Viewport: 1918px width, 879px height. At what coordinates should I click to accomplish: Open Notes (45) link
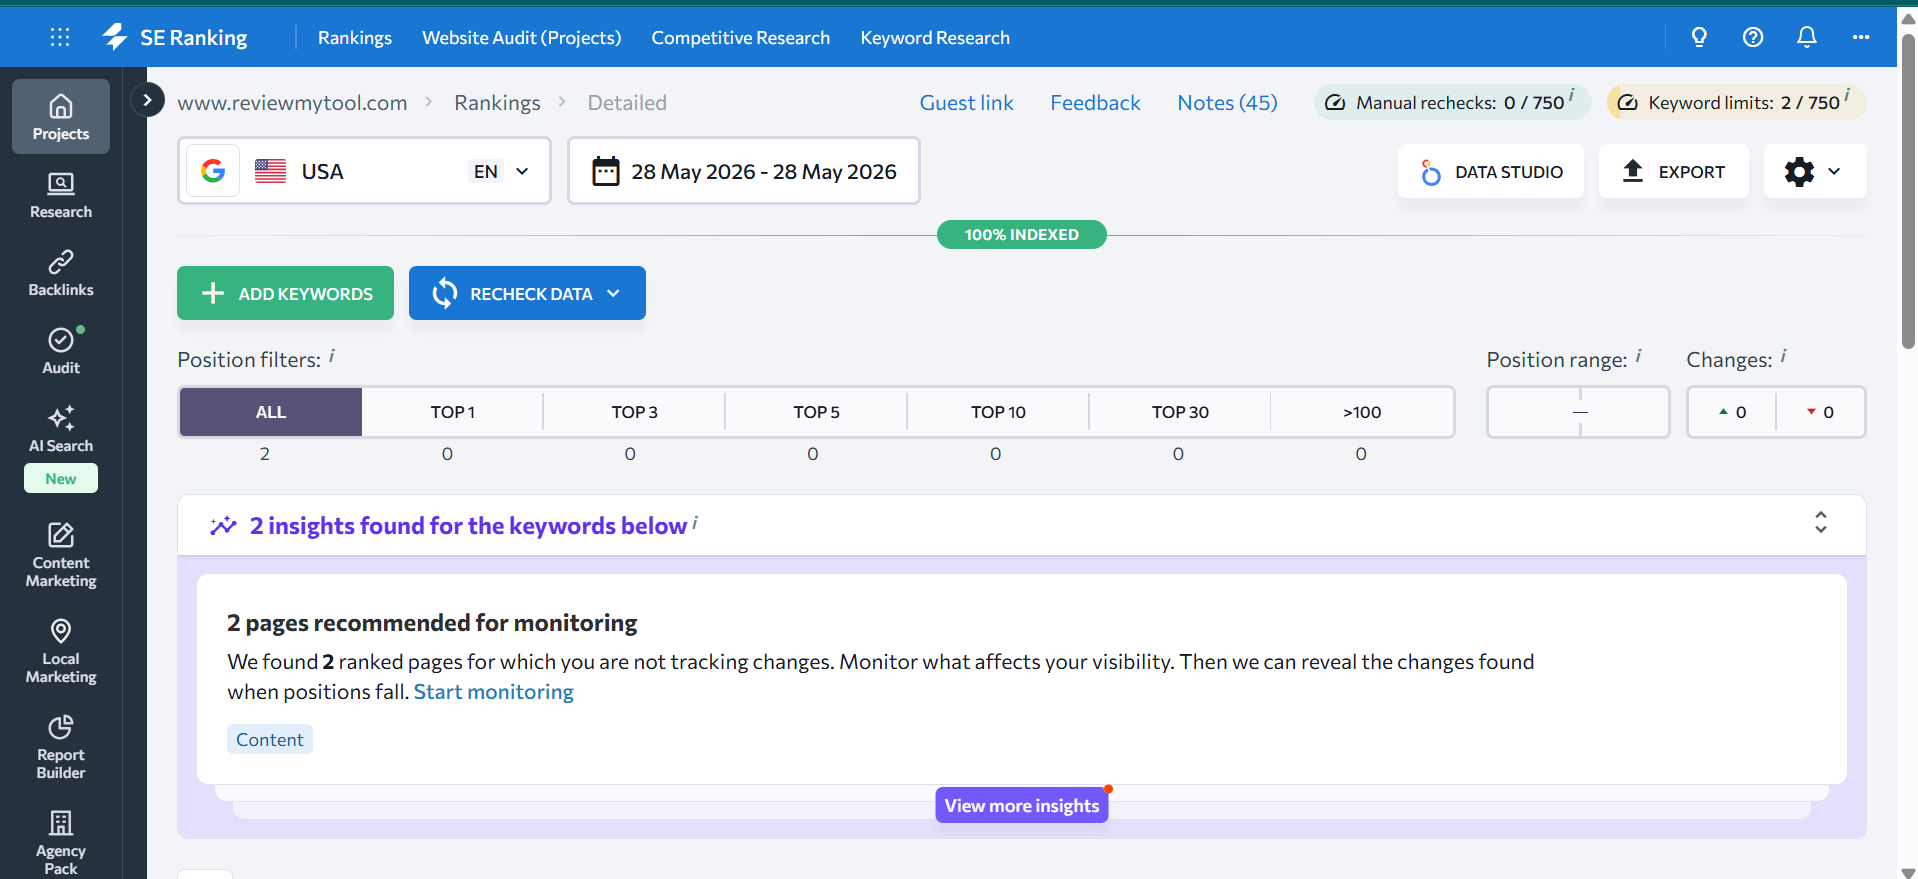pos(1227,102)
